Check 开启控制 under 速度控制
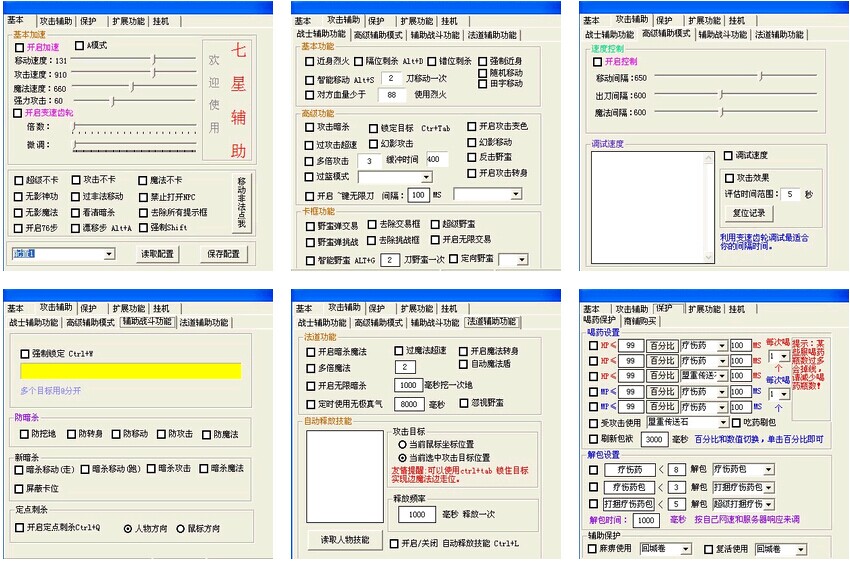This screenshot has width=850, height=561. [x=597, y=62]
